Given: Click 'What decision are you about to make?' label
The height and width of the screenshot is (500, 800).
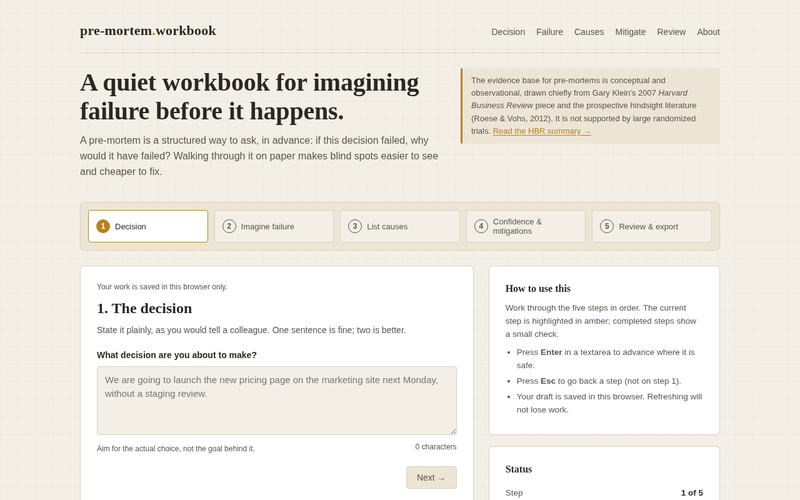Looking at the screenshot, I should click(x=177, y=355).
